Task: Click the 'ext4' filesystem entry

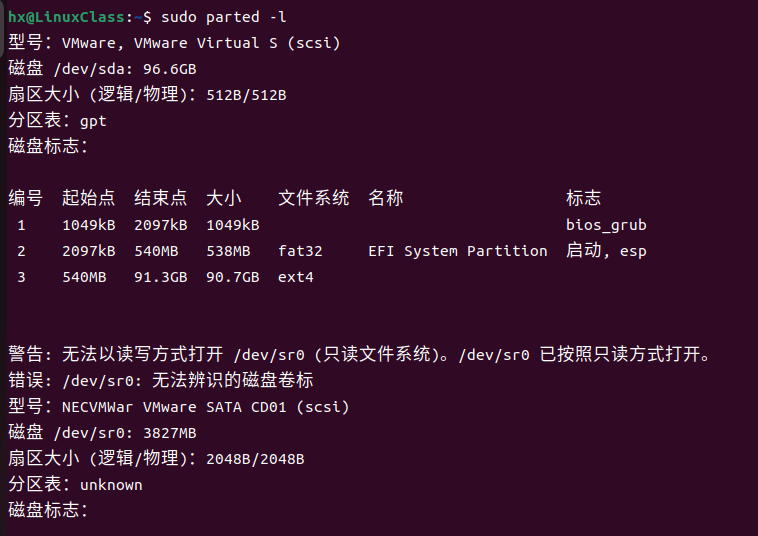Action: (295, 277)
